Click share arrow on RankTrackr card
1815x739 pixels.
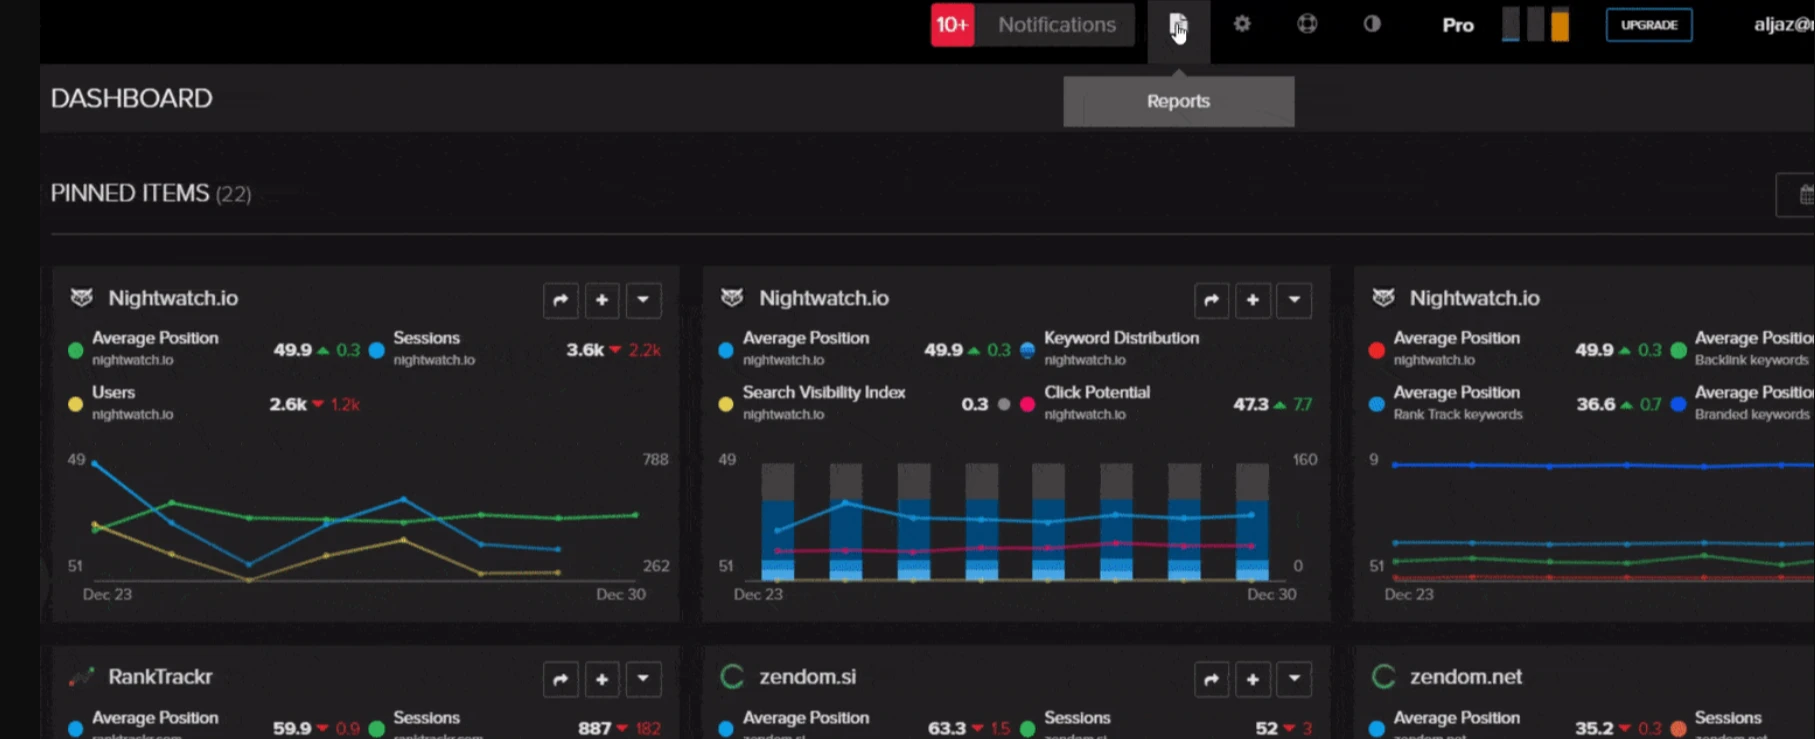(x=561, y=680)
